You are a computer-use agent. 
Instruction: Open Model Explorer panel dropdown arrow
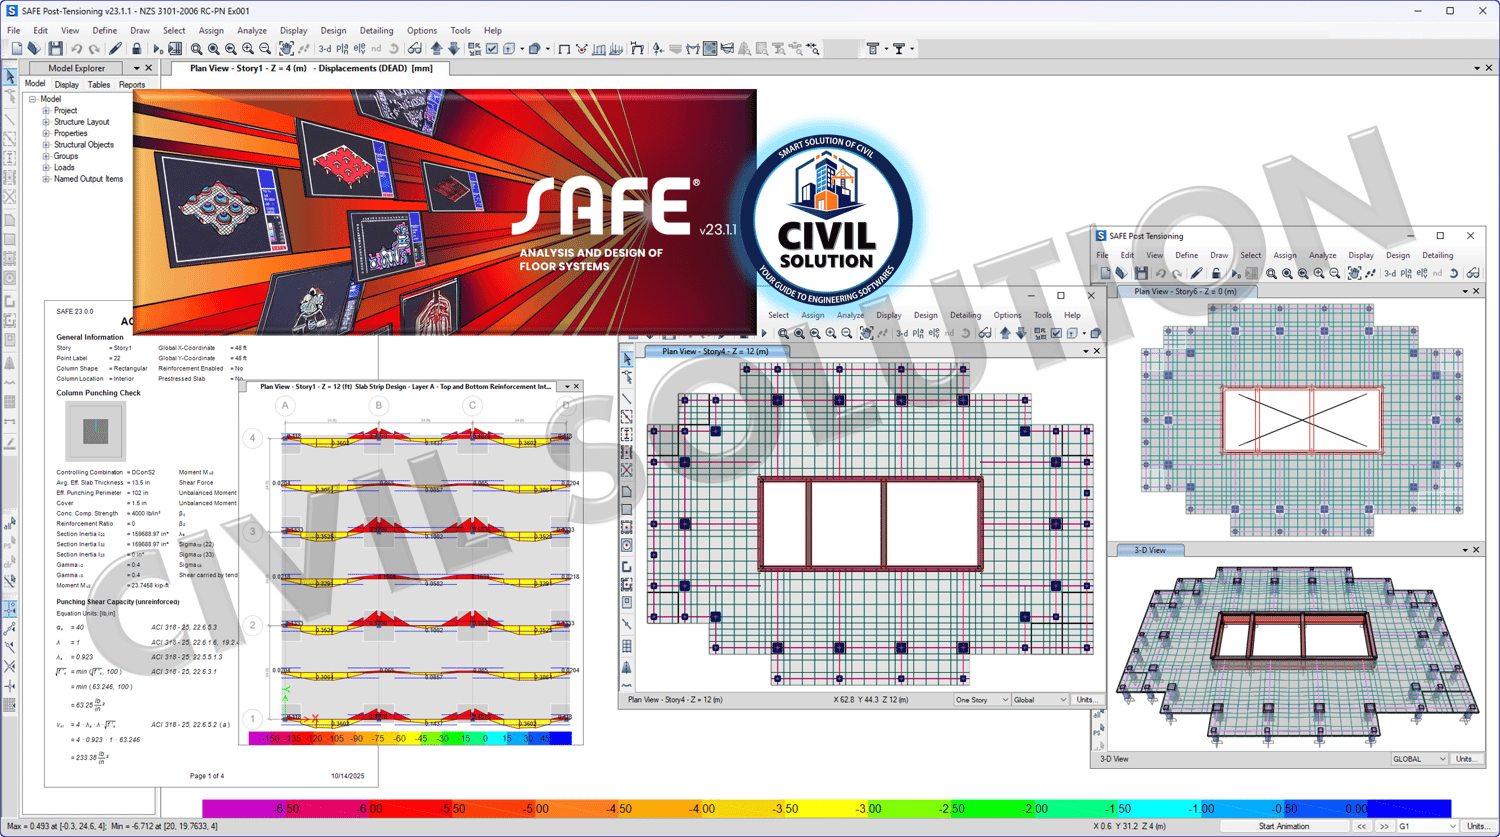137,68
